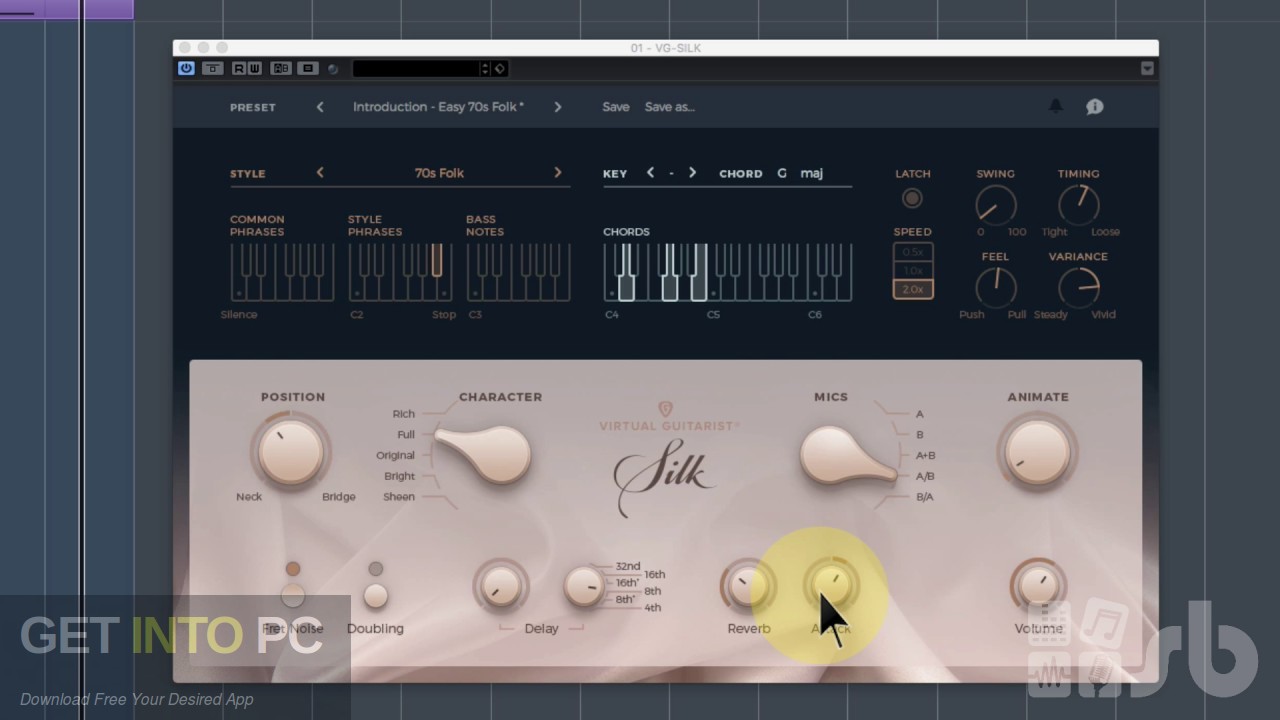Select next key arrow

coord(692,173)
